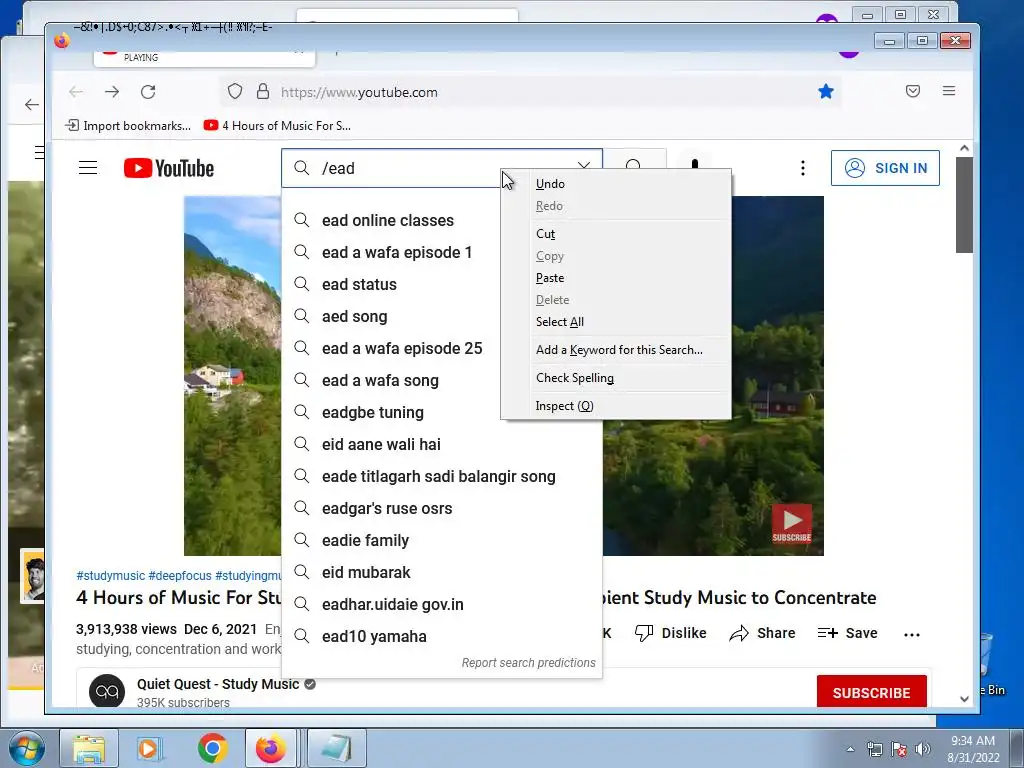
Task: Click the volume icon in system tray
Action: pyautogui.click(x=923, y=749)
